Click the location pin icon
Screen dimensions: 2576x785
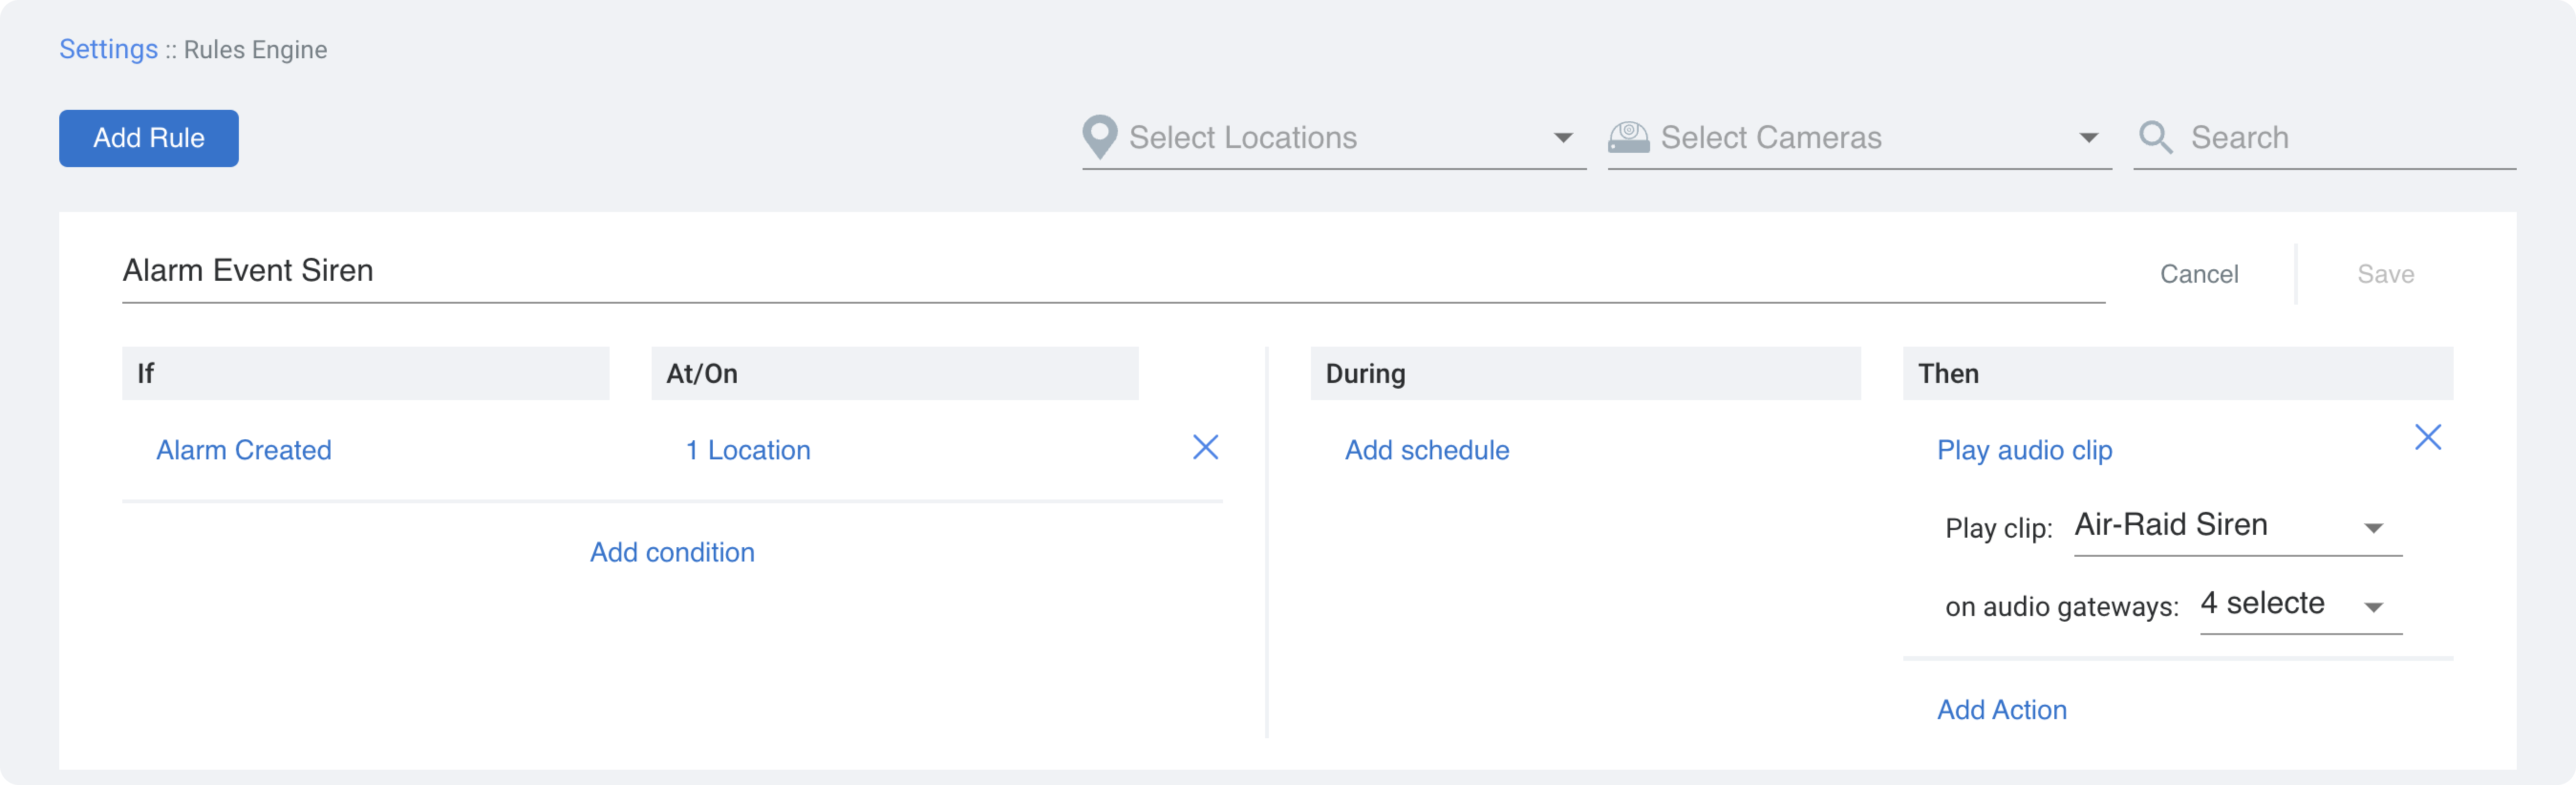coord(1099,137)
